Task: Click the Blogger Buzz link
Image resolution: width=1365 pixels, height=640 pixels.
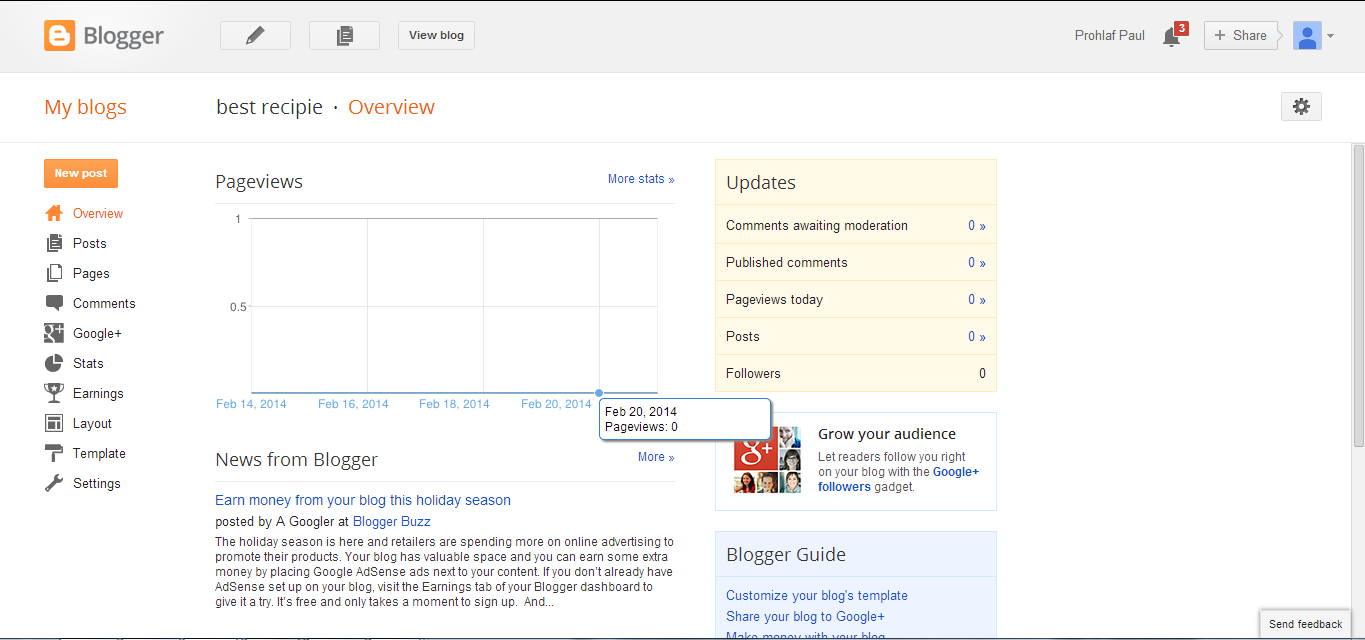Action: click(392, 521)
